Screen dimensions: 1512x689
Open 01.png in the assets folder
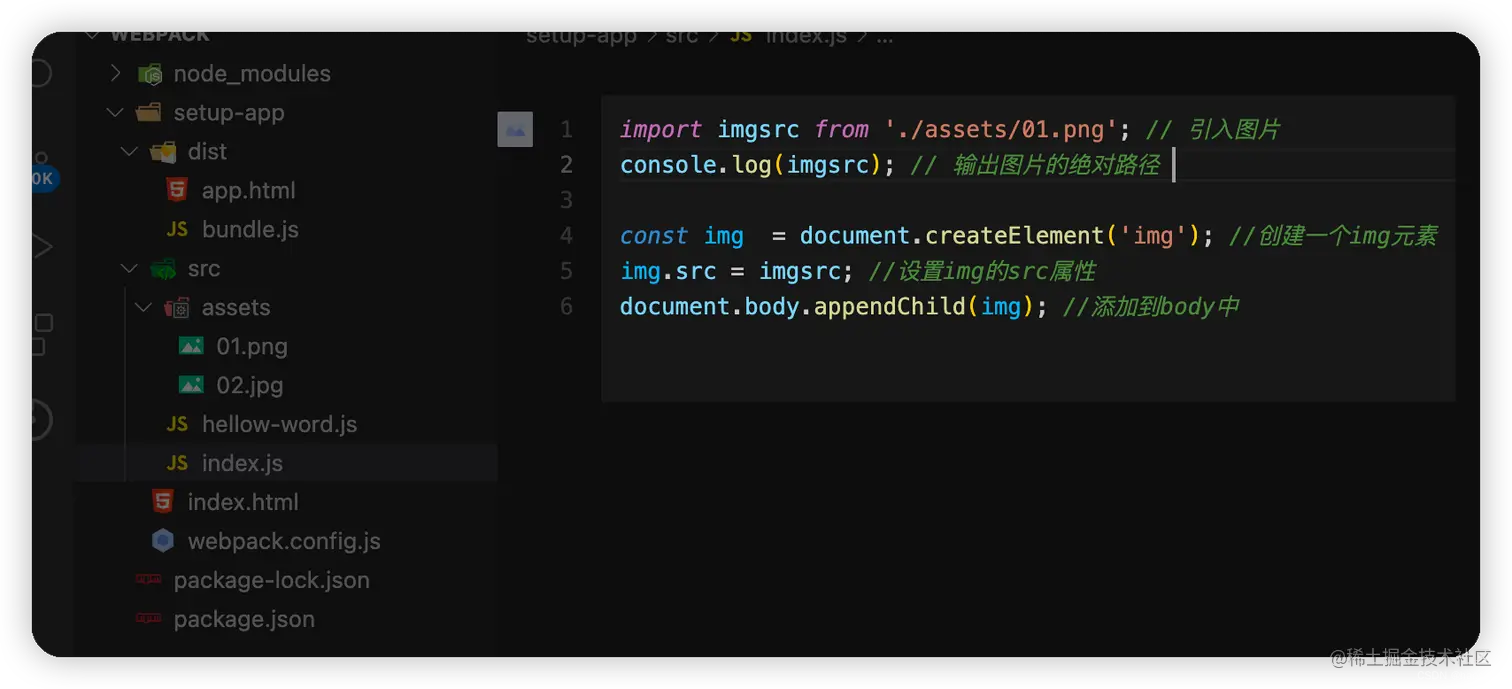tap(252, 346)
